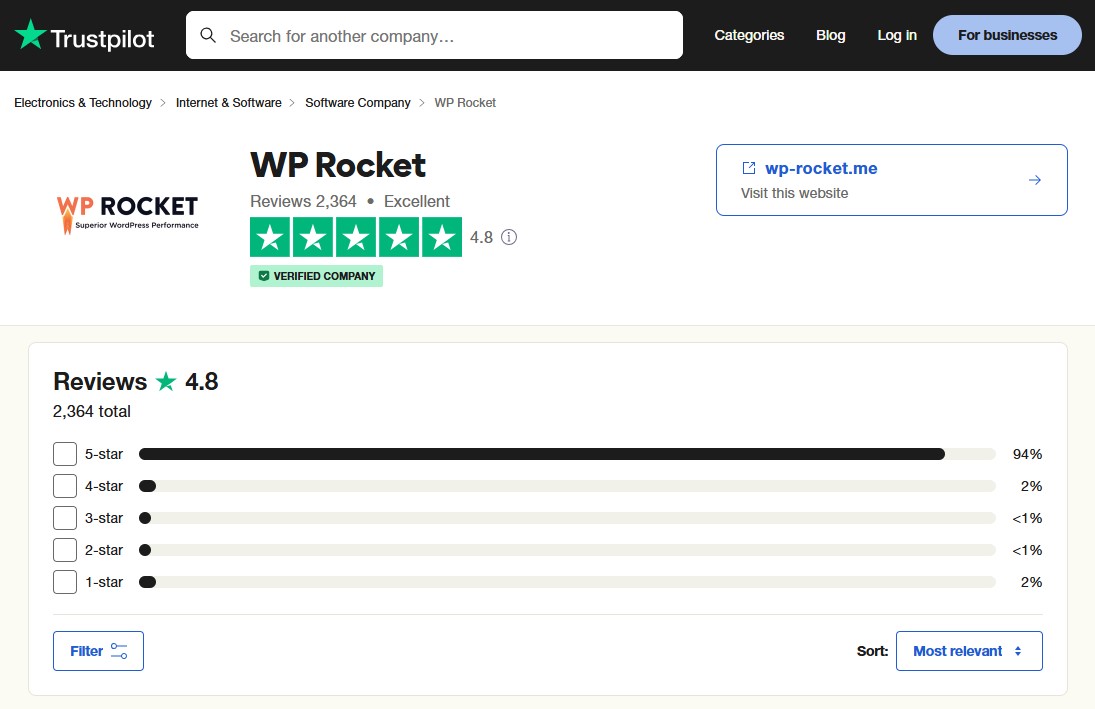This screenshot has height=709, width=1095.
Task: Click the search magnifier icon
Action: [208, 35]
